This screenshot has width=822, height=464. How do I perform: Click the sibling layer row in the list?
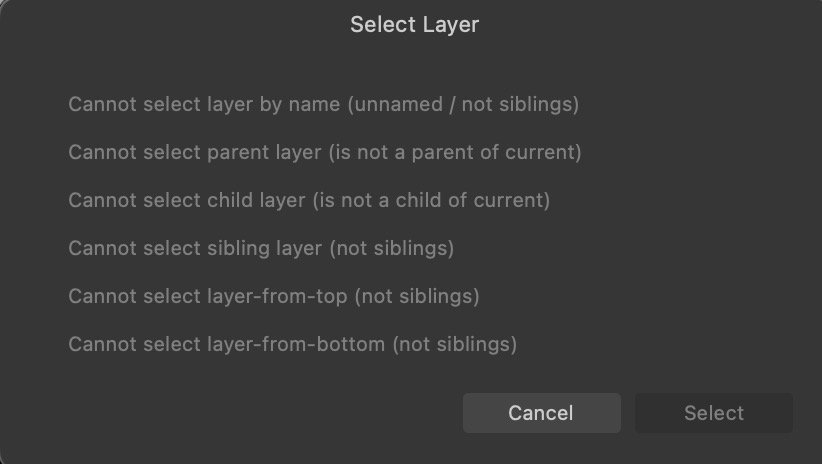click(261, 249)
